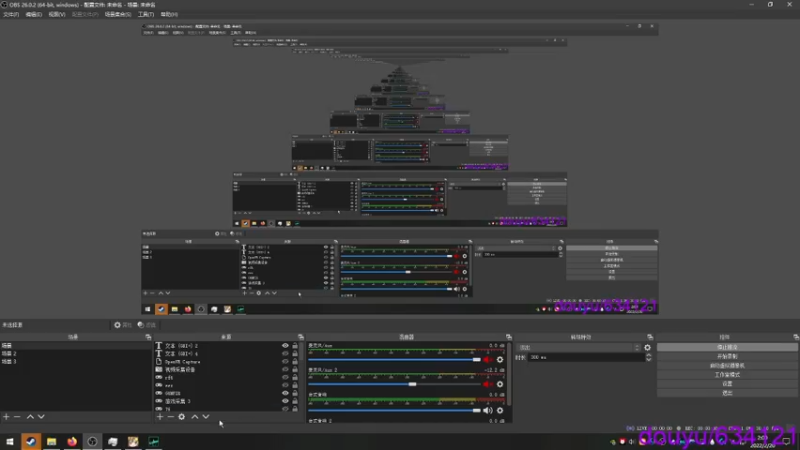Screen dimensions: 800x450
Task: Open the 场景集合(S) menu
Action: pos(118,14)
